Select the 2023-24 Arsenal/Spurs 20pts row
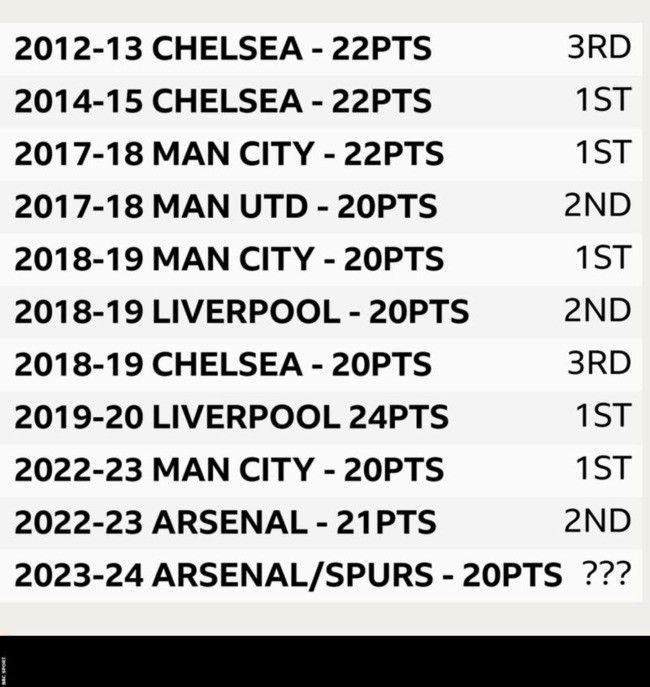The height and width of the screenshot is (687, 650). (x=288, y=575)
